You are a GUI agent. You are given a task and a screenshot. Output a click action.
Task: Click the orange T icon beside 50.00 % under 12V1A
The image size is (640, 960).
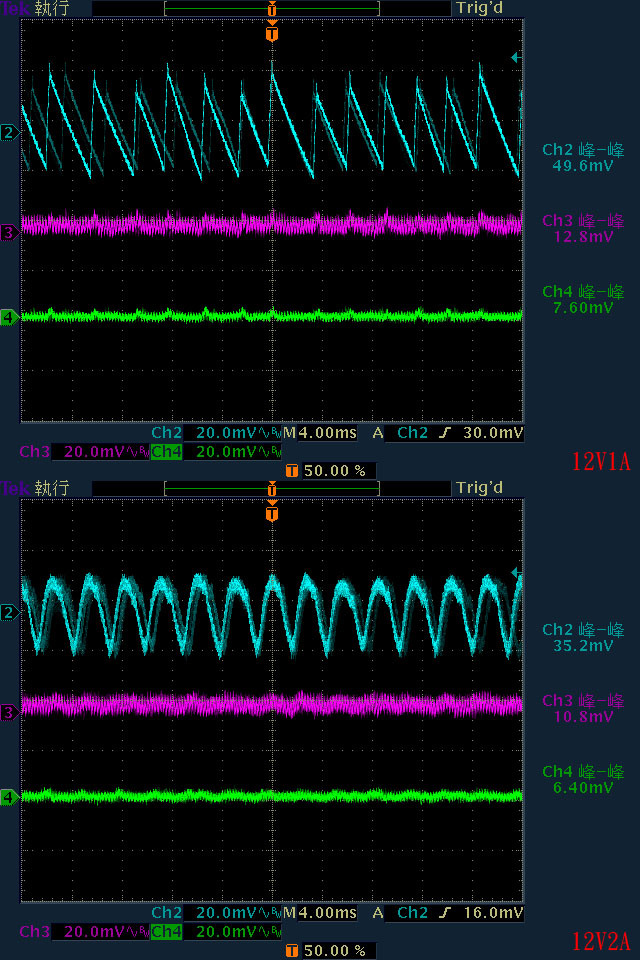tap(292, 471)
